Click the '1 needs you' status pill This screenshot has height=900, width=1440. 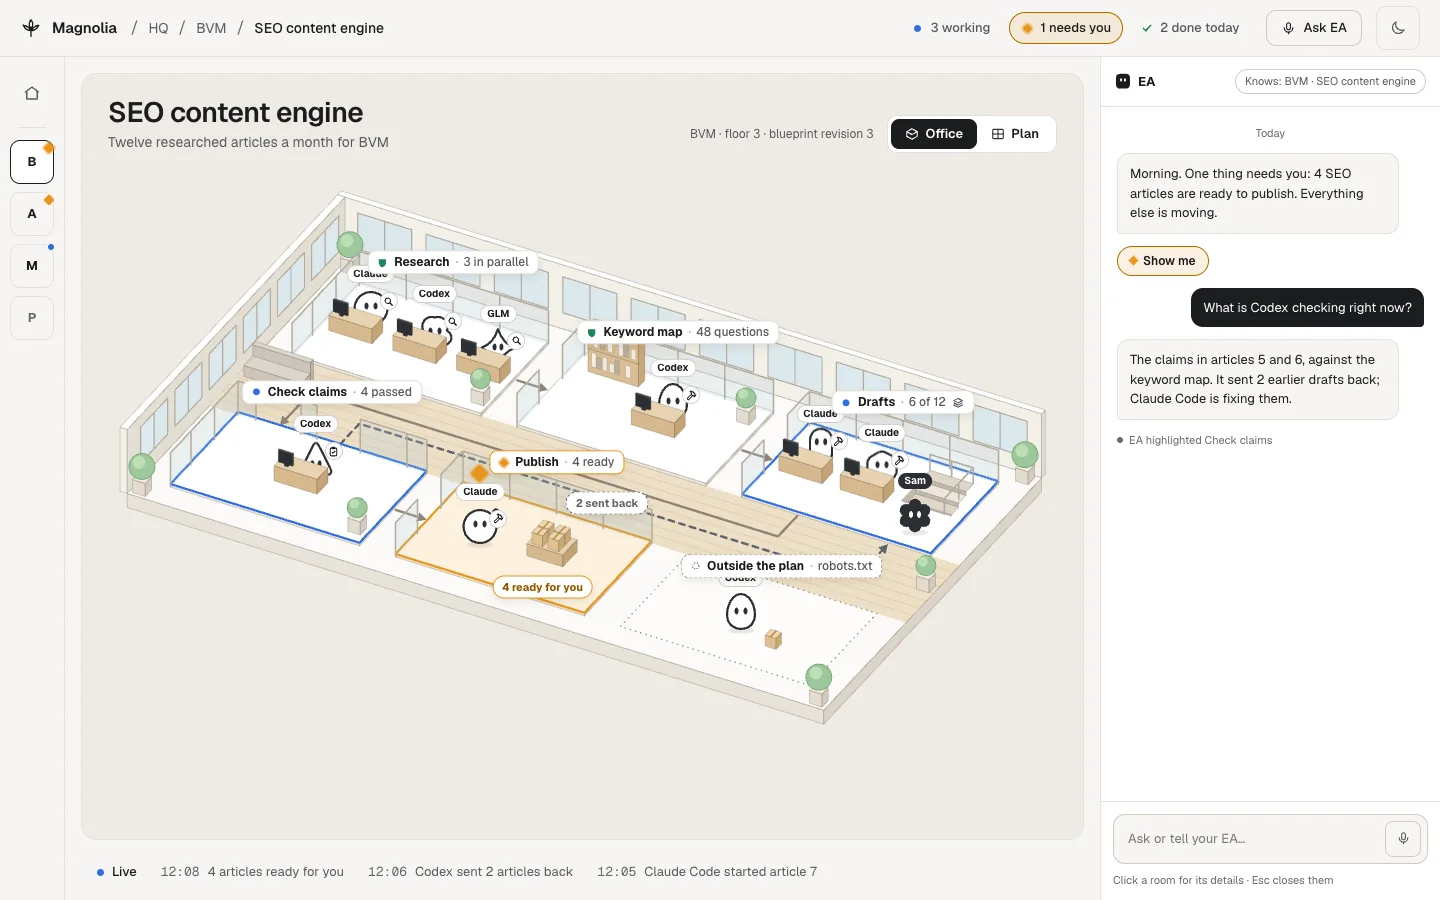pos(1066,28)
